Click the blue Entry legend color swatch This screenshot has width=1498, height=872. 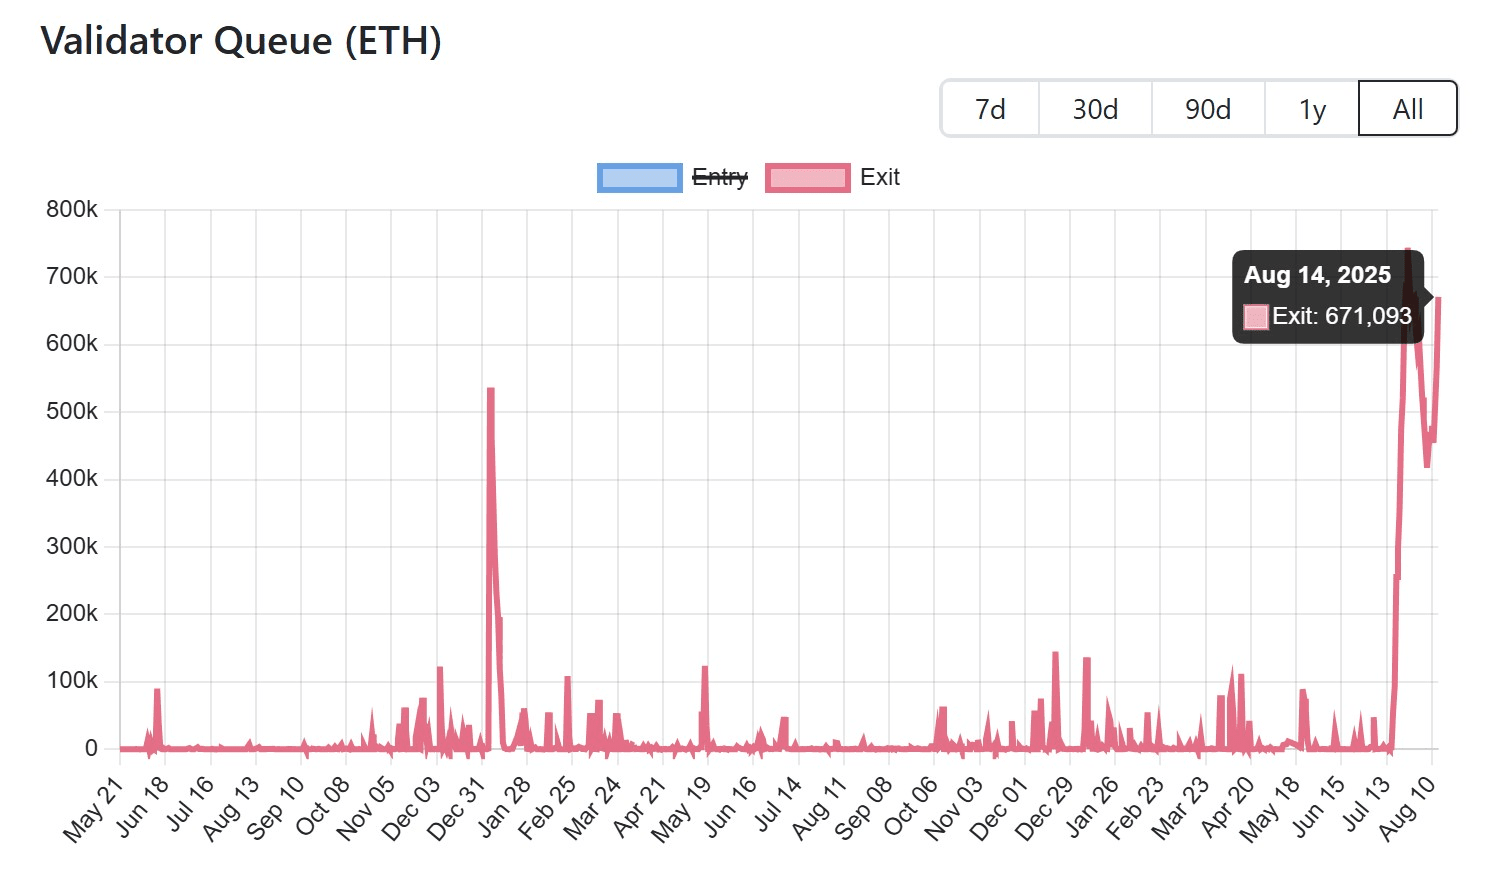coord(638,177)
